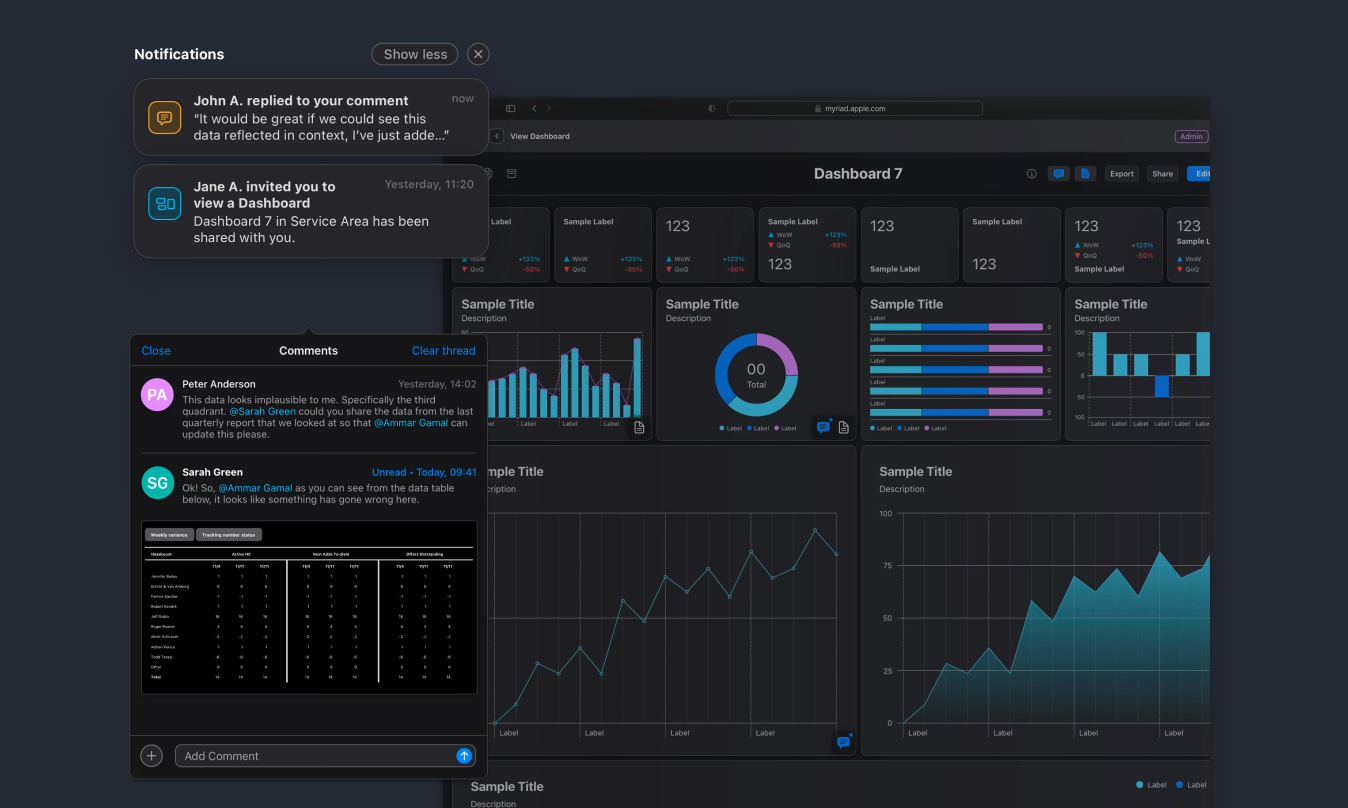Click the blue dashboard icon in Jane A.'s notification
This screenshot has height=808, width=1348.
164,203
